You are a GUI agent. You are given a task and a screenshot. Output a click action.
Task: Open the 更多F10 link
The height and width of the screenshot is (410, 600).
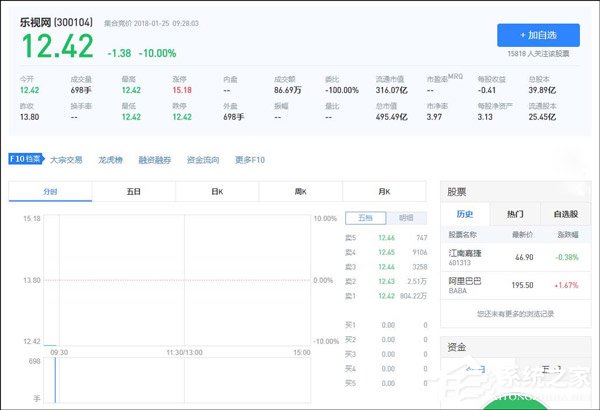click(x=250, y=160)
